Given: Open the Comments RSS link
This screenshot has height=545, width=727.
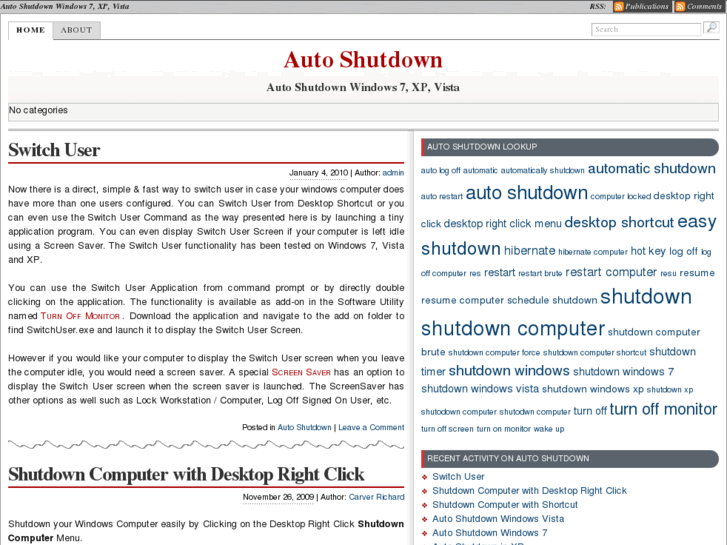Looking at the screenshot, I should [x=704, y=6].
